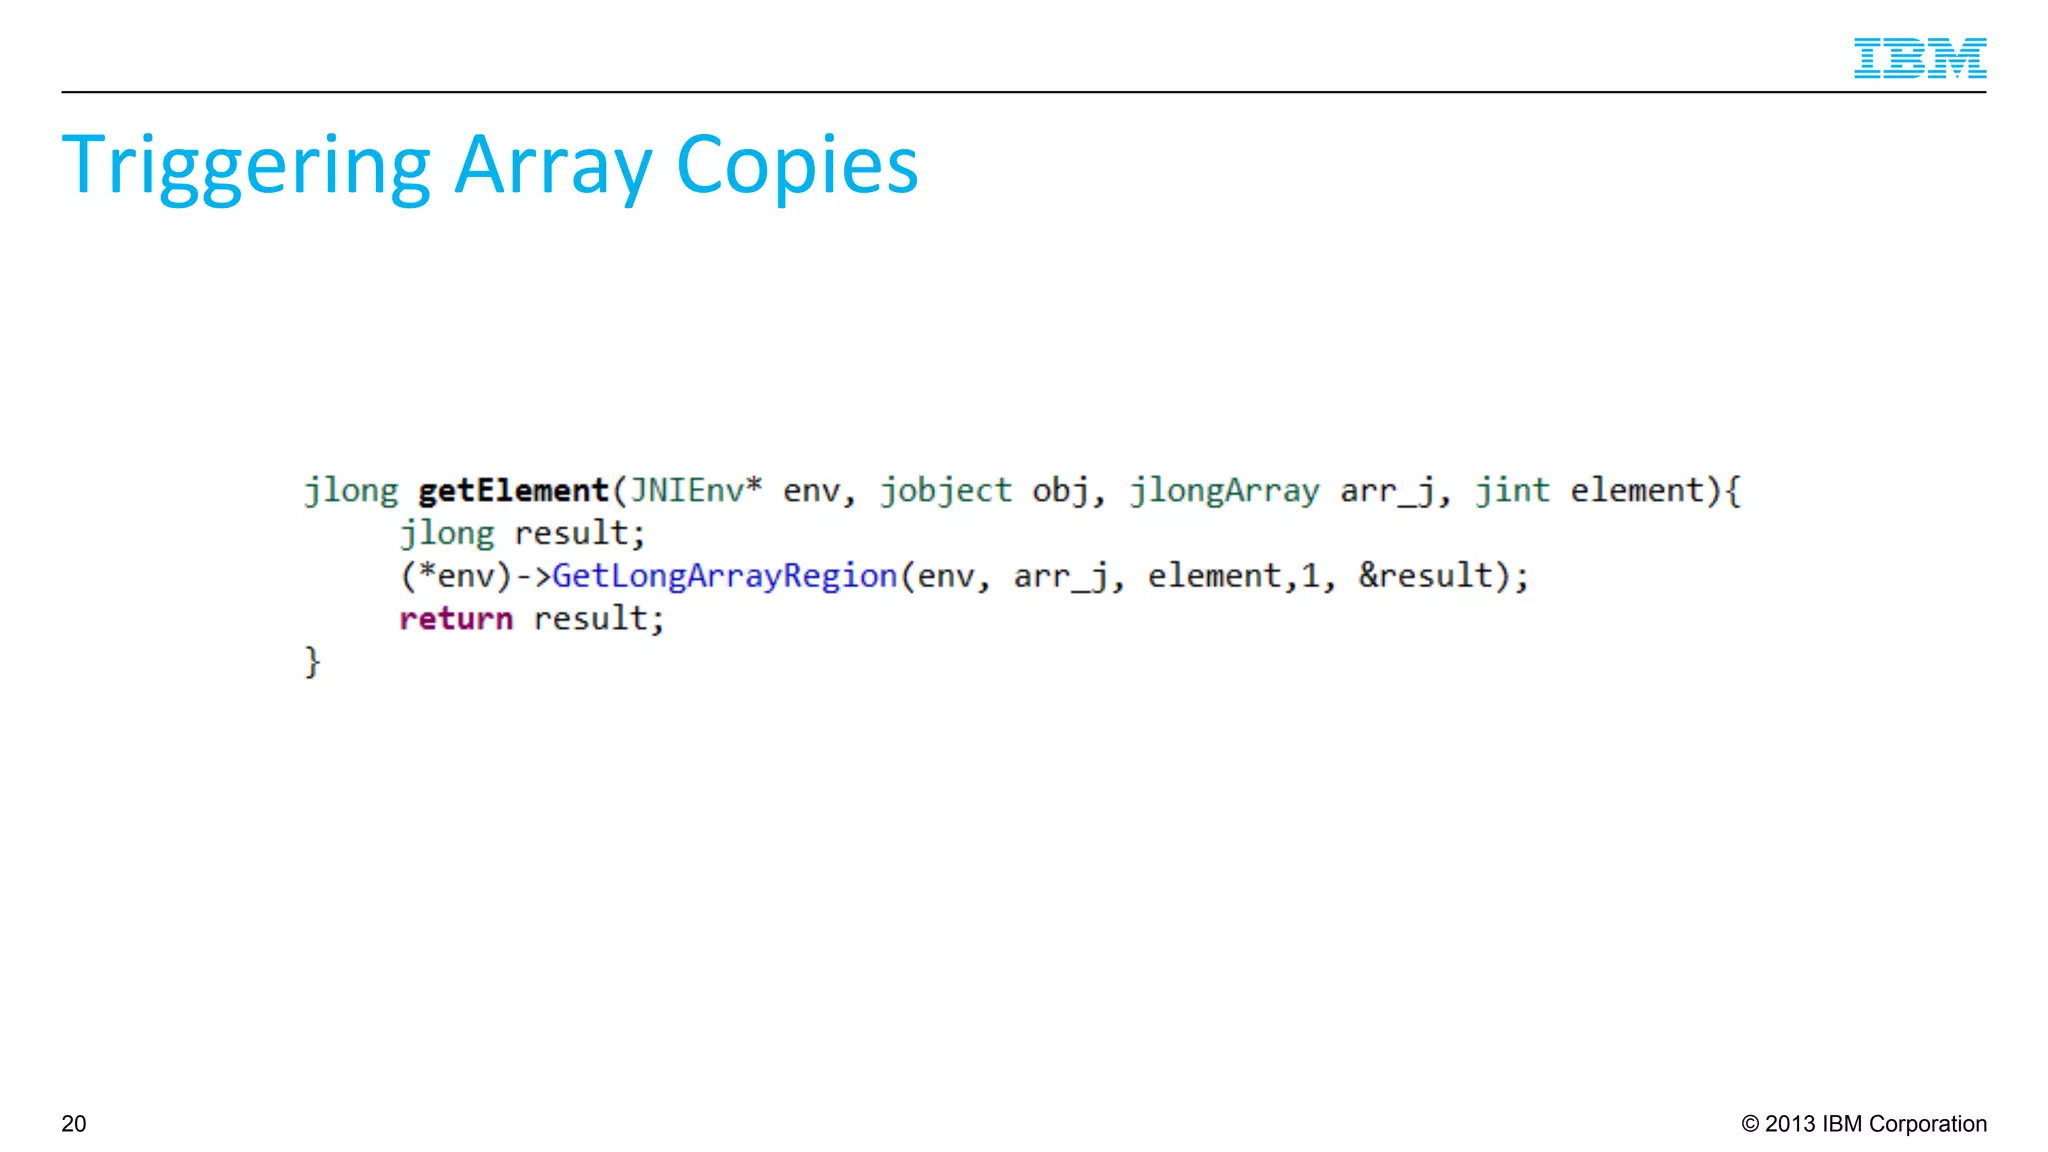Click the slide number 20
The width and height of the screenshot is (2048, 1152).
[x=74, y=1124]
